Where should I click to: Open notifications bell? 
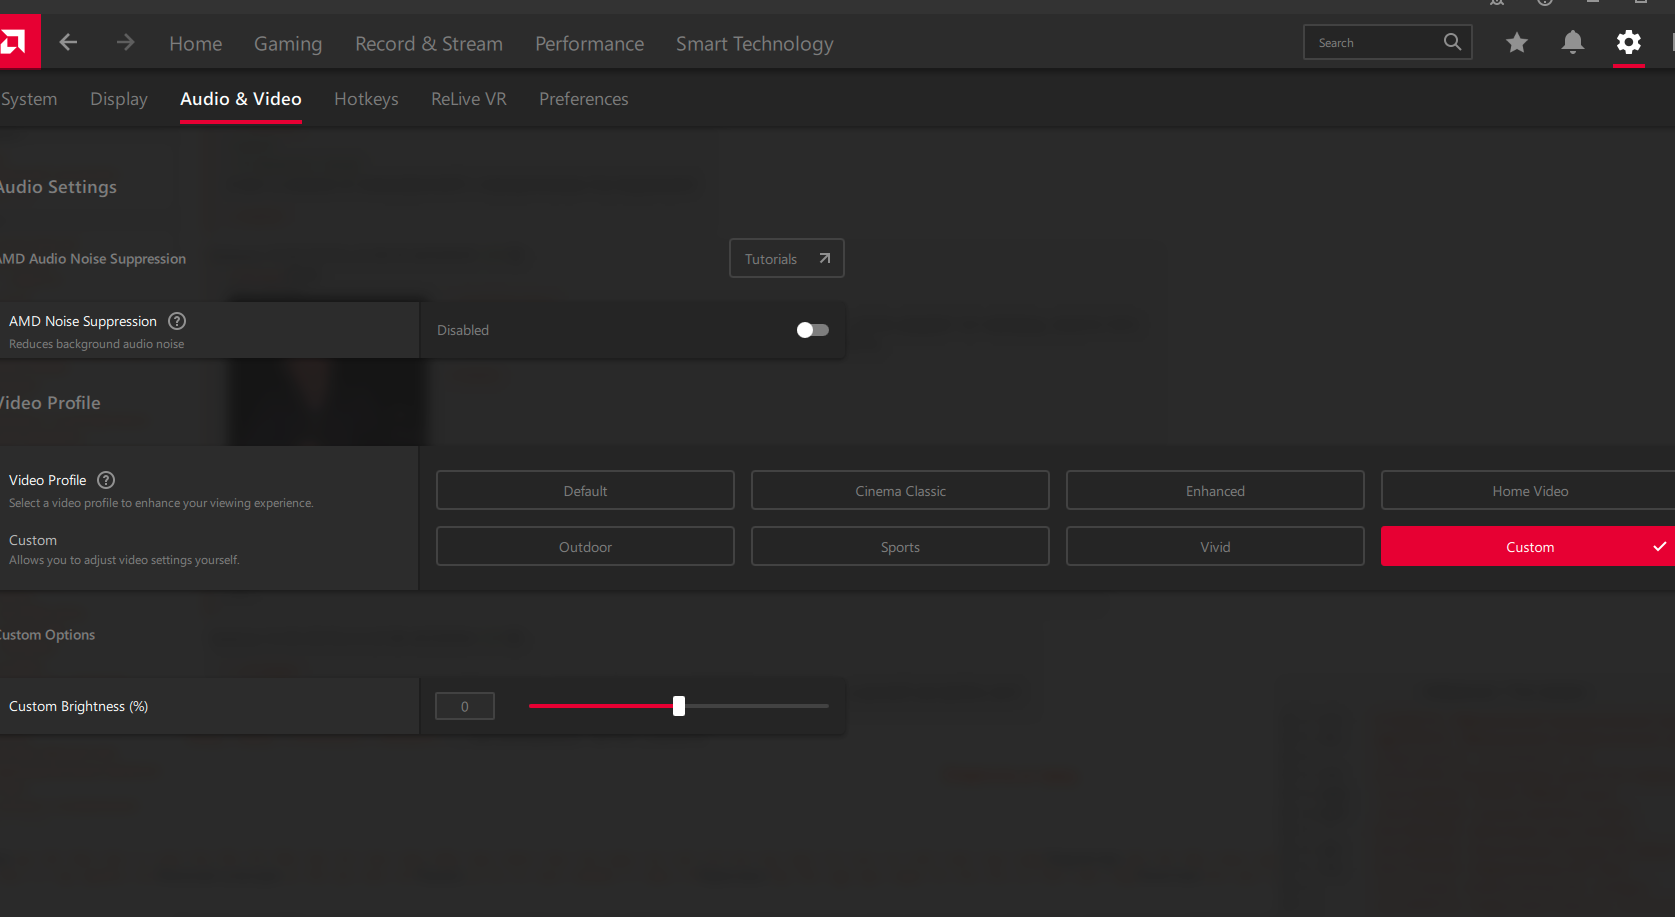[x=1573, y=42]
